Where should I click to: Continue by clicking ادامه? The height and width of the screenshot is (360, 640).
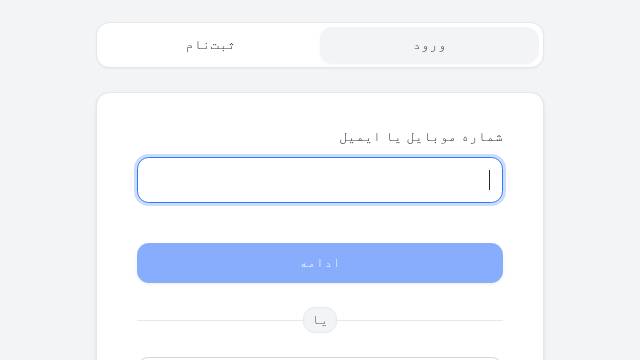(x=320, y=263)
